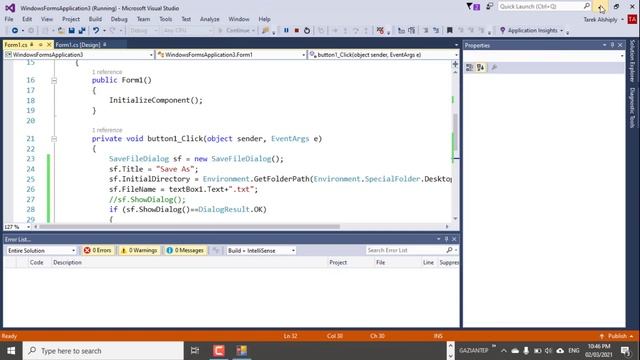
Task: Open WindowsFormsApplication3.Form1 class dropdown
Action: 231,55
